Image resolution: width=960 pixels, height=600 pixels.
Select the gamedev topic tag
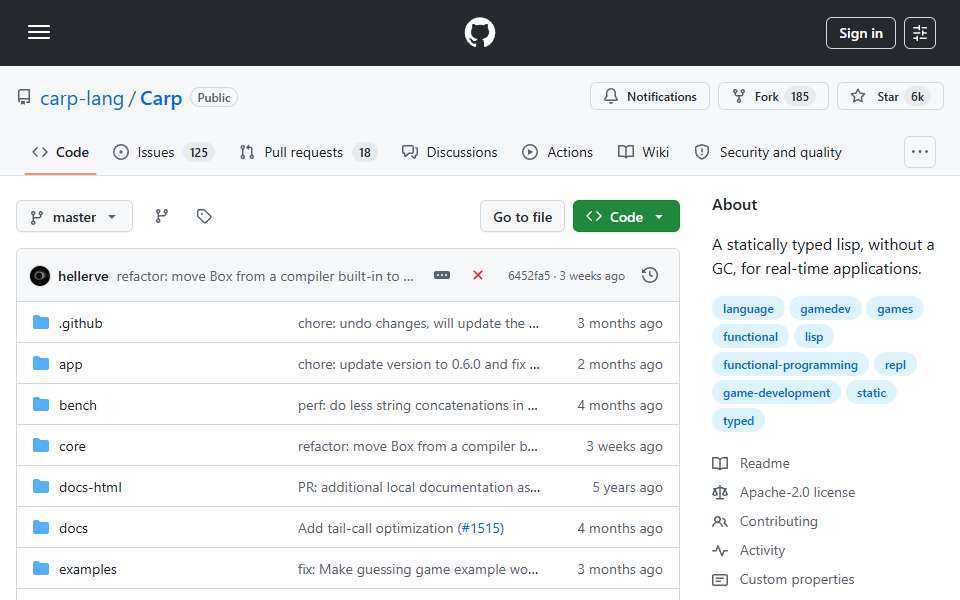point(825,309)
